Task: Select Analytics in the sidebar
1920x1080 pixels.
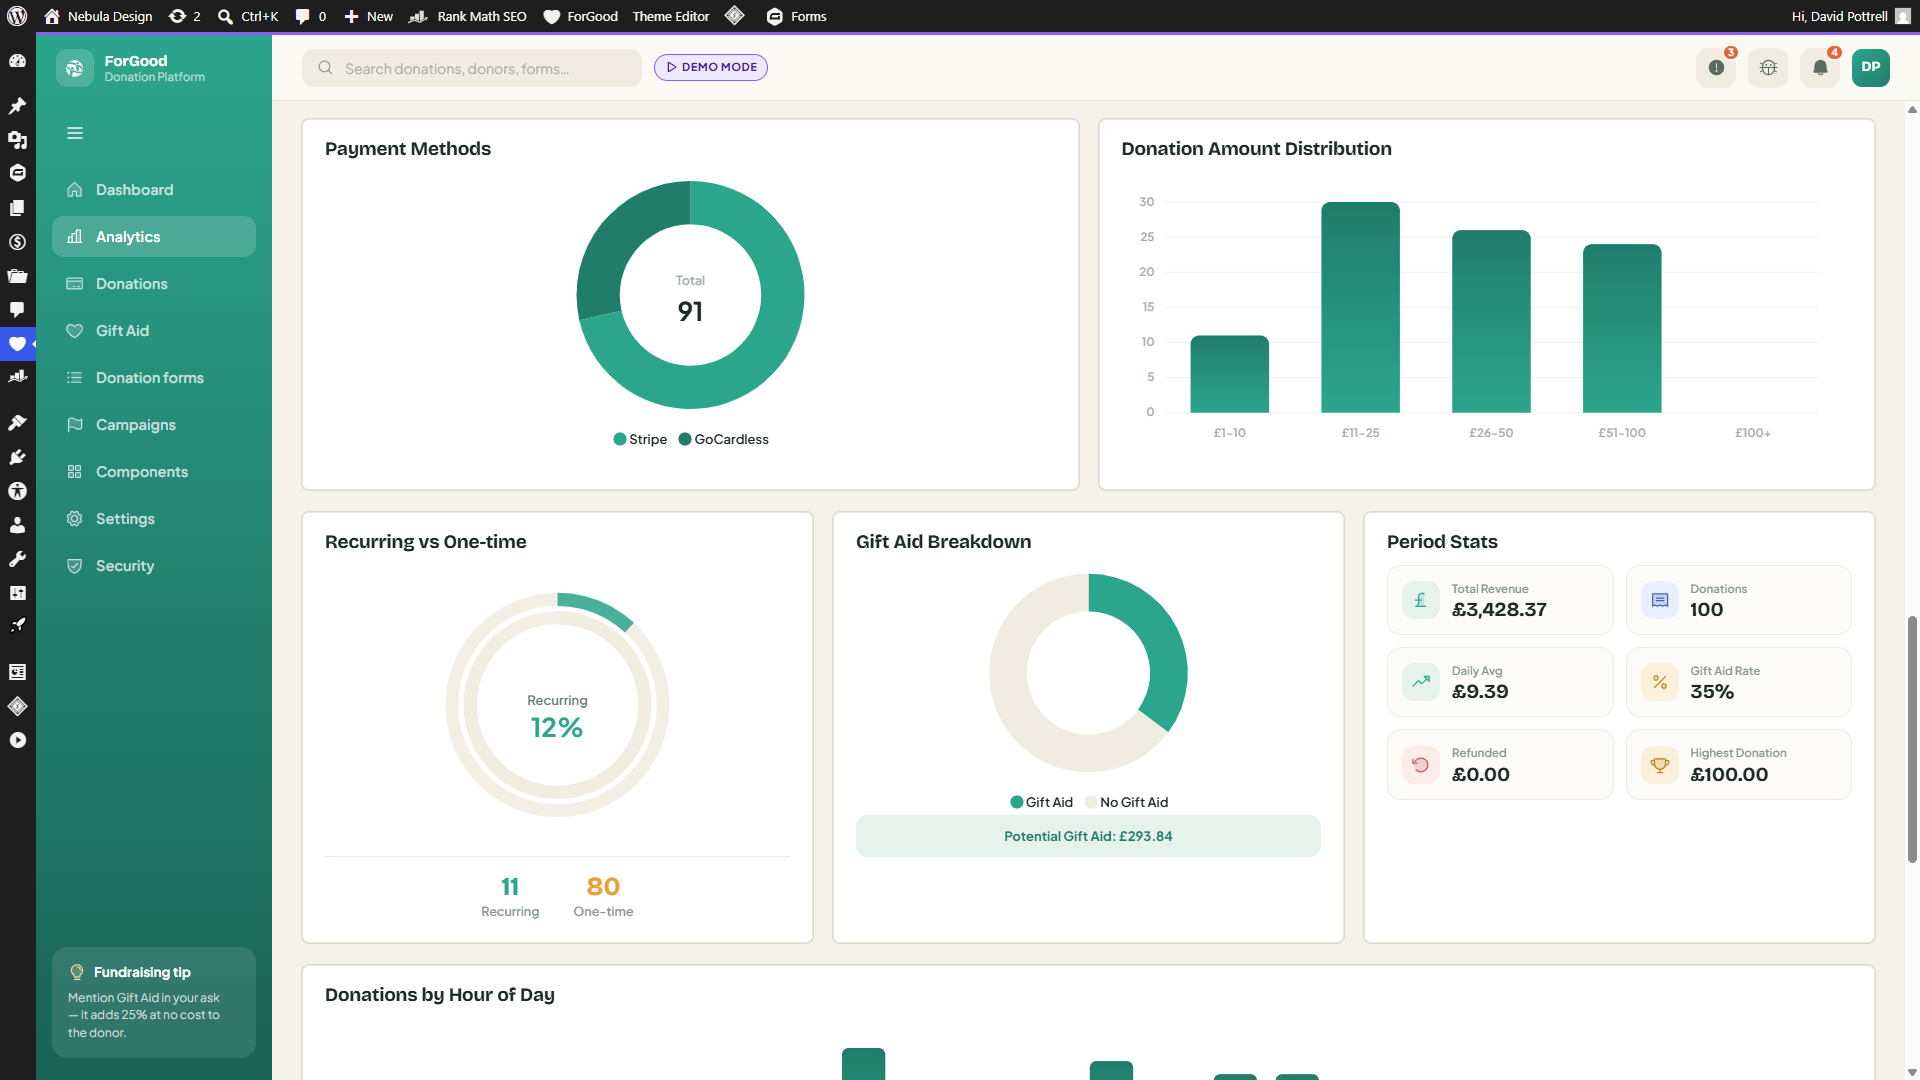Action: (x=154, y=237)
